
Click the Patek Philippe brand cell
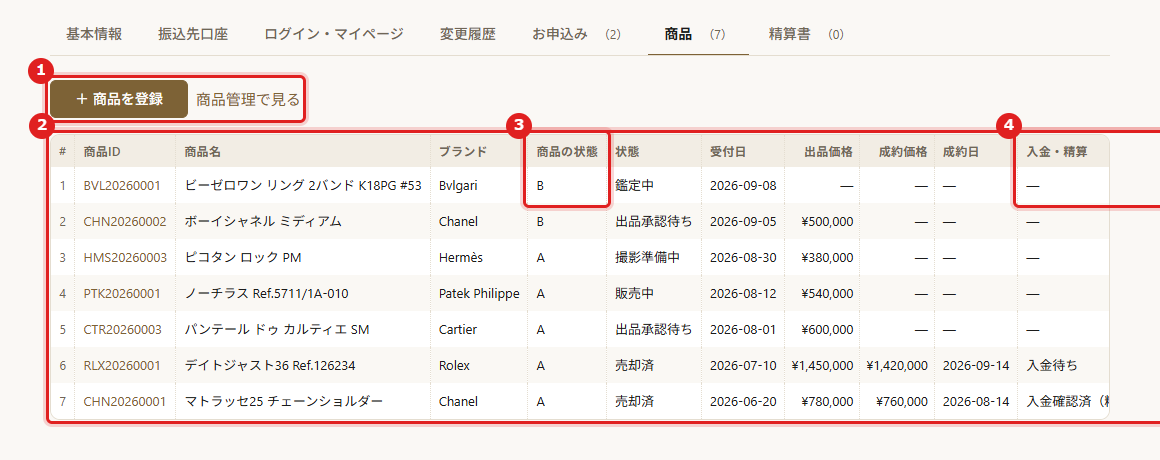[479, 294]
